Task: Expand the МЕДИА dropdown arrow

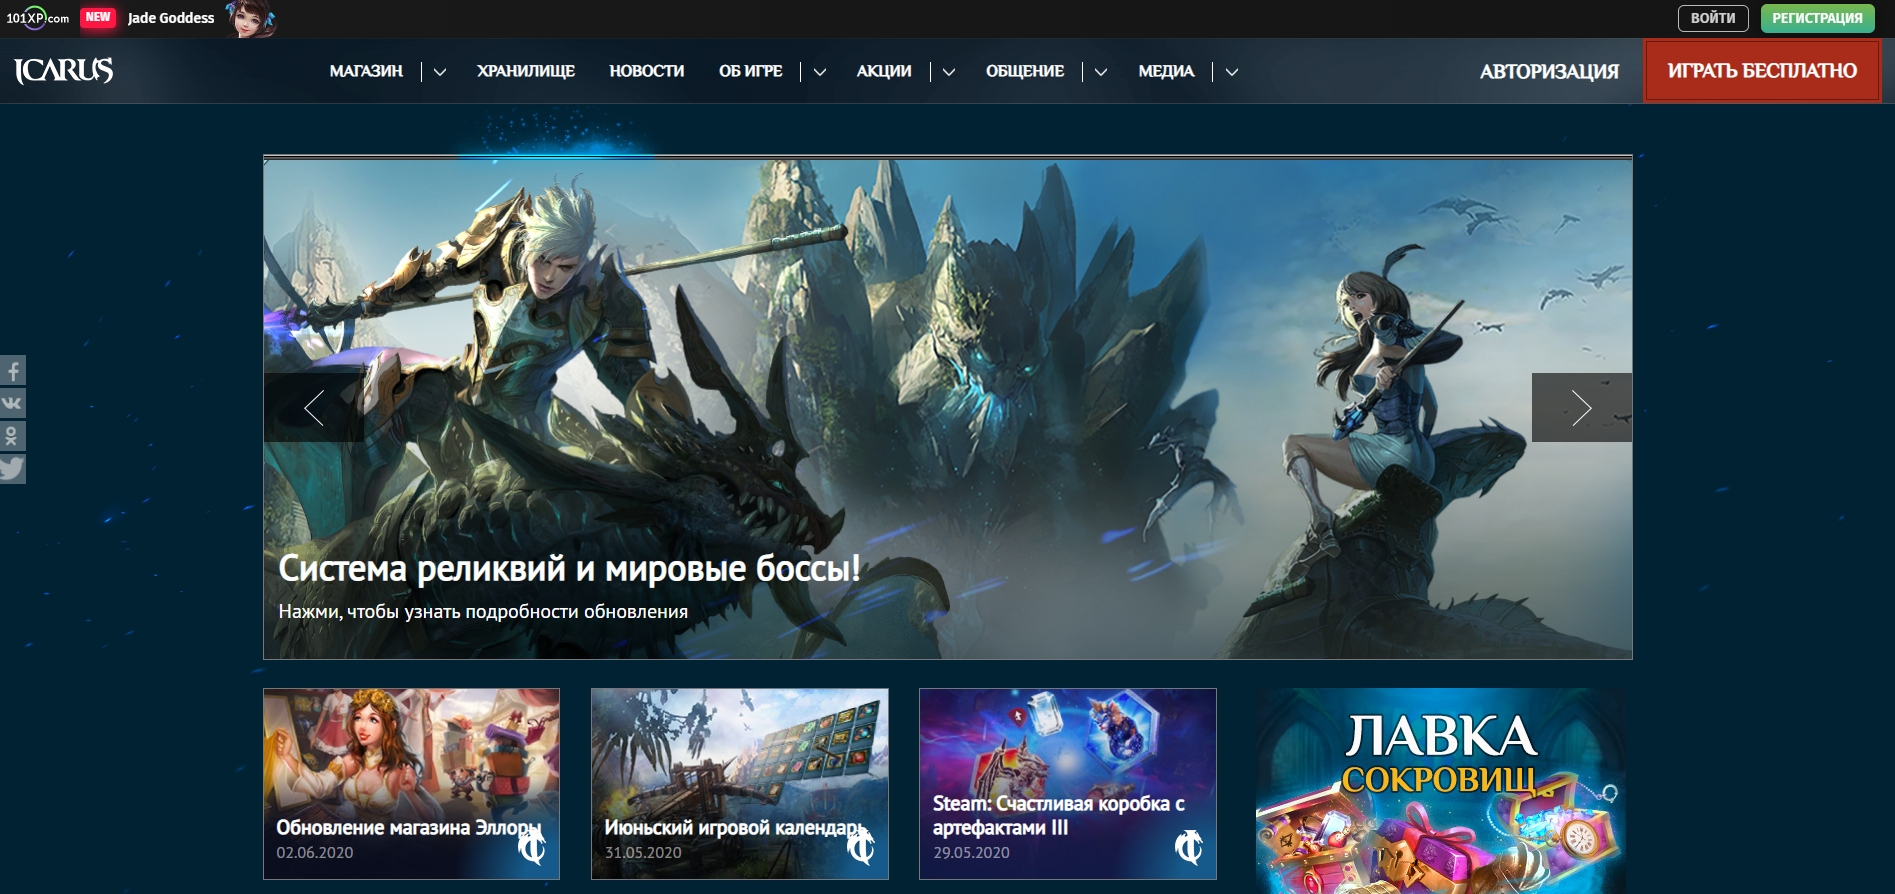Action: point(1231,72)
